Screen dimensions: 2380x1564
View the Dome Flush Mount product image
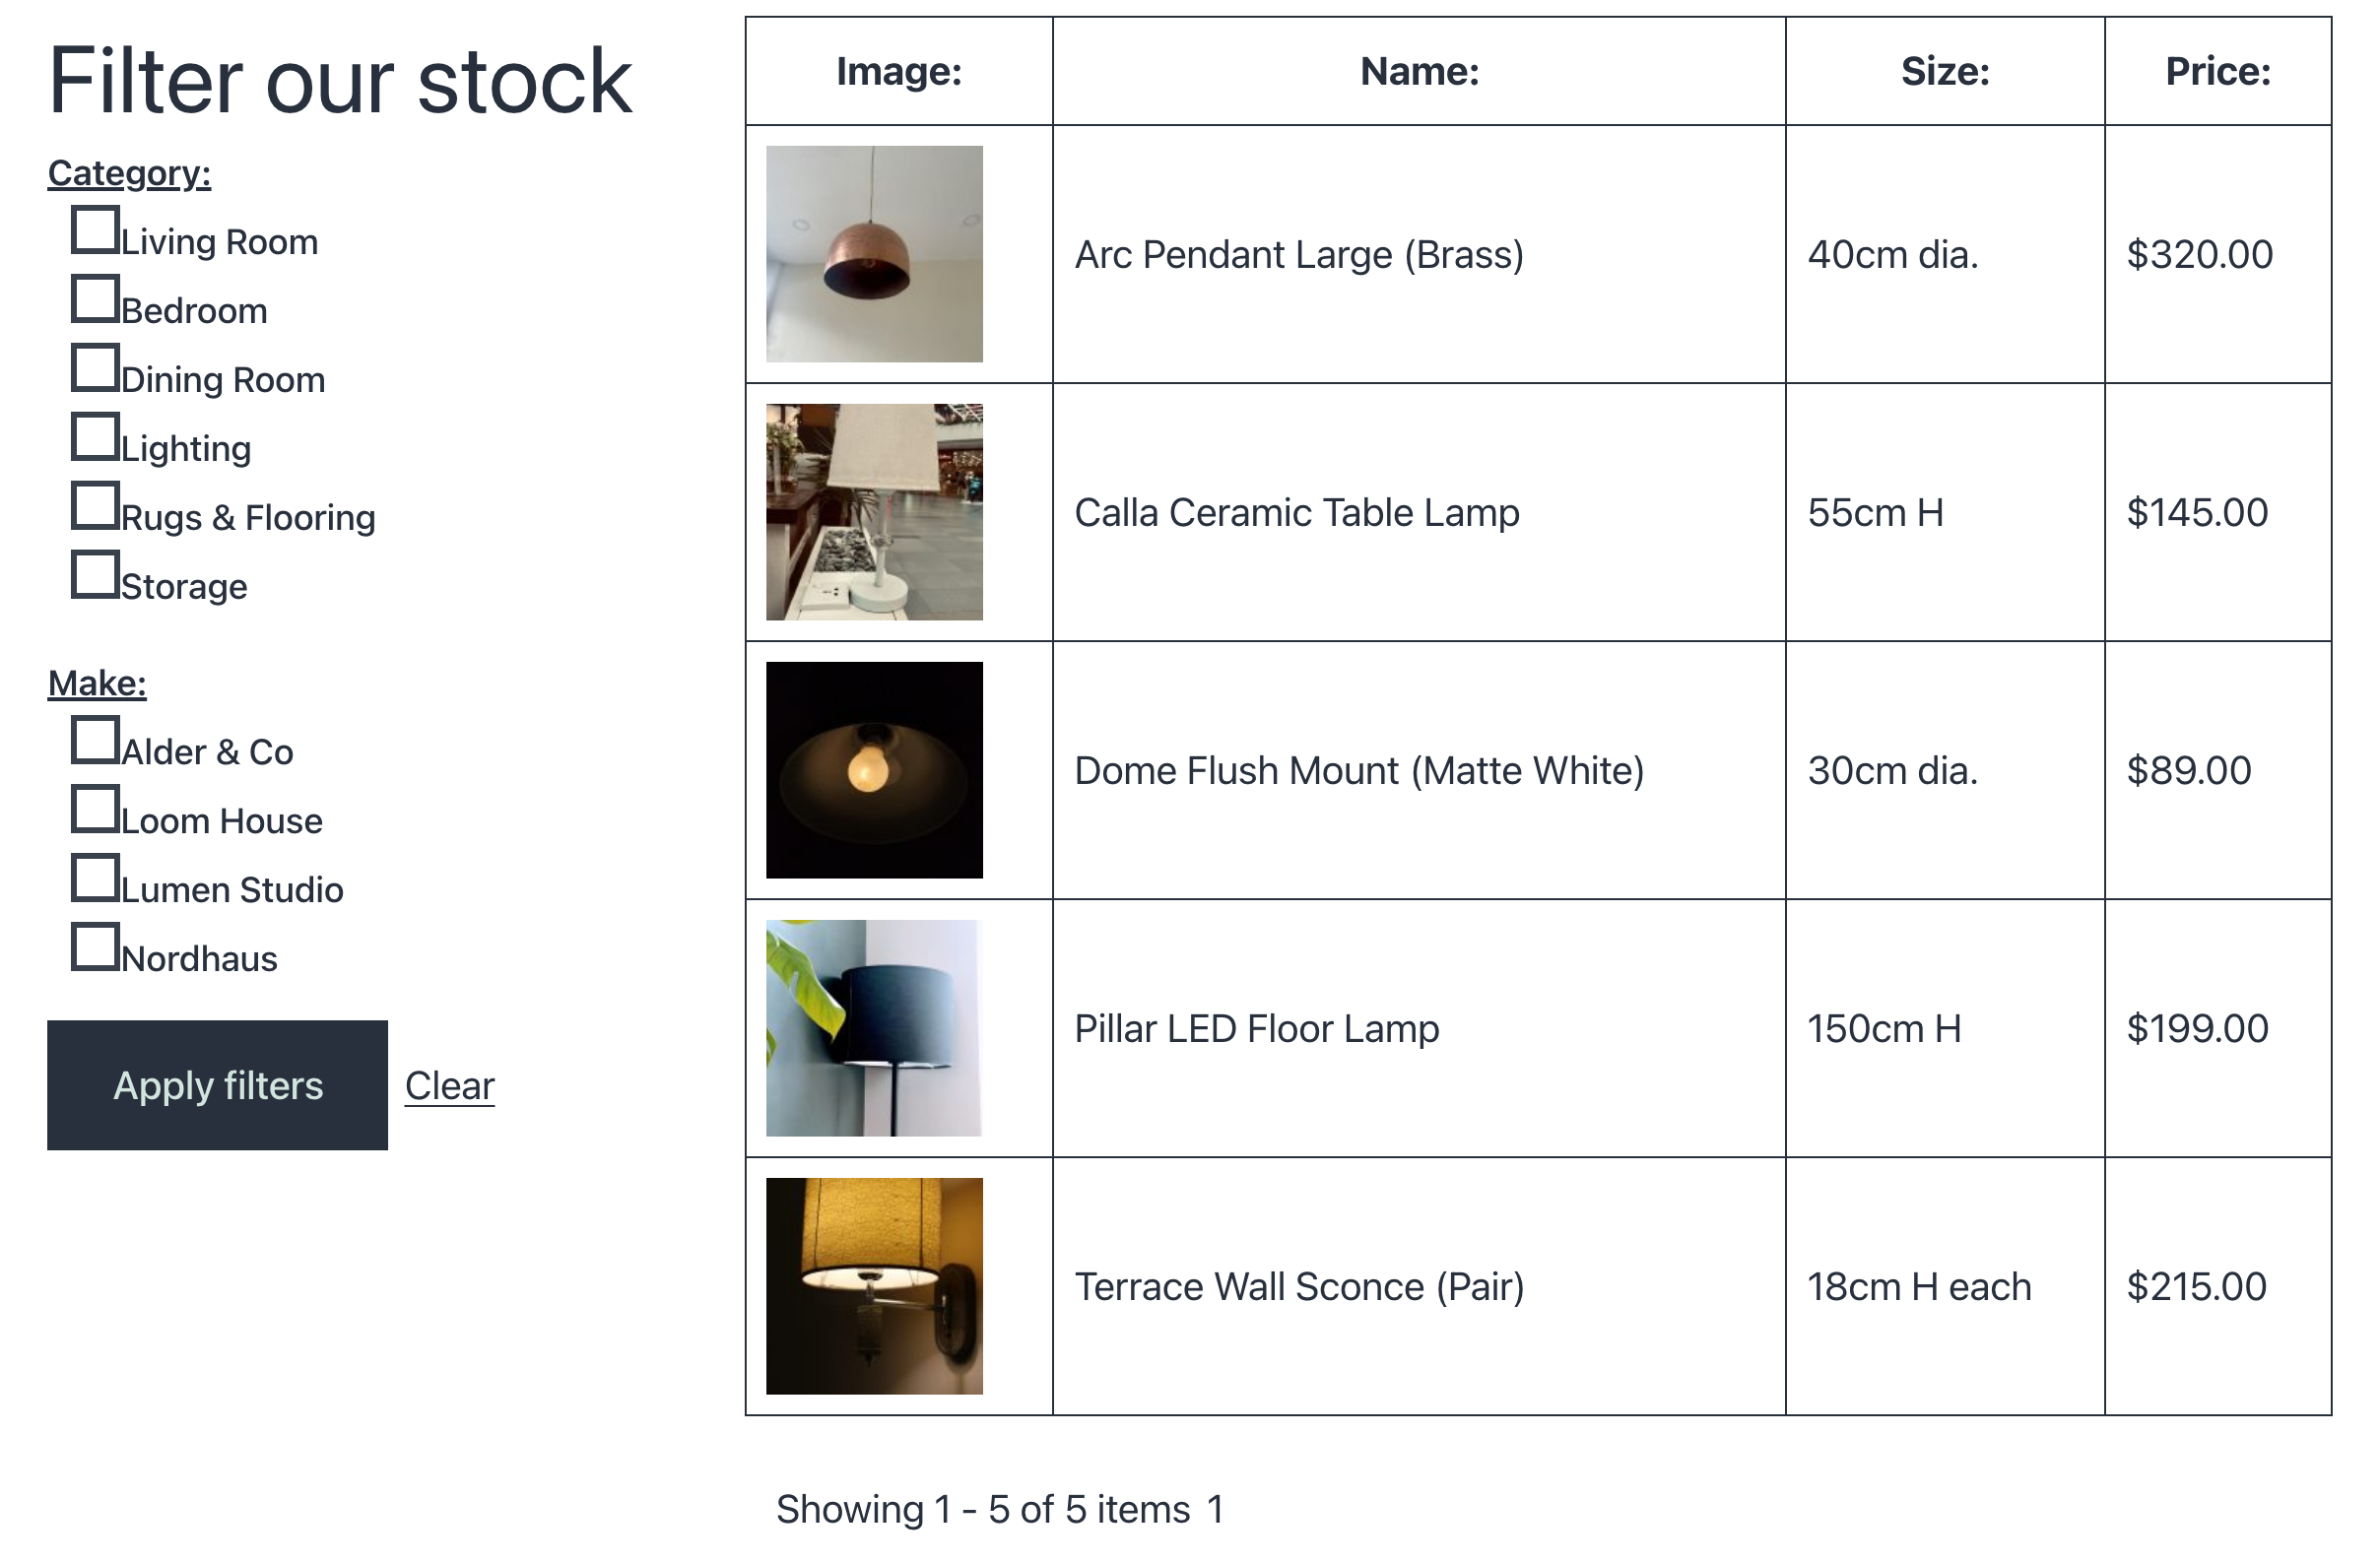click(875, 770)
